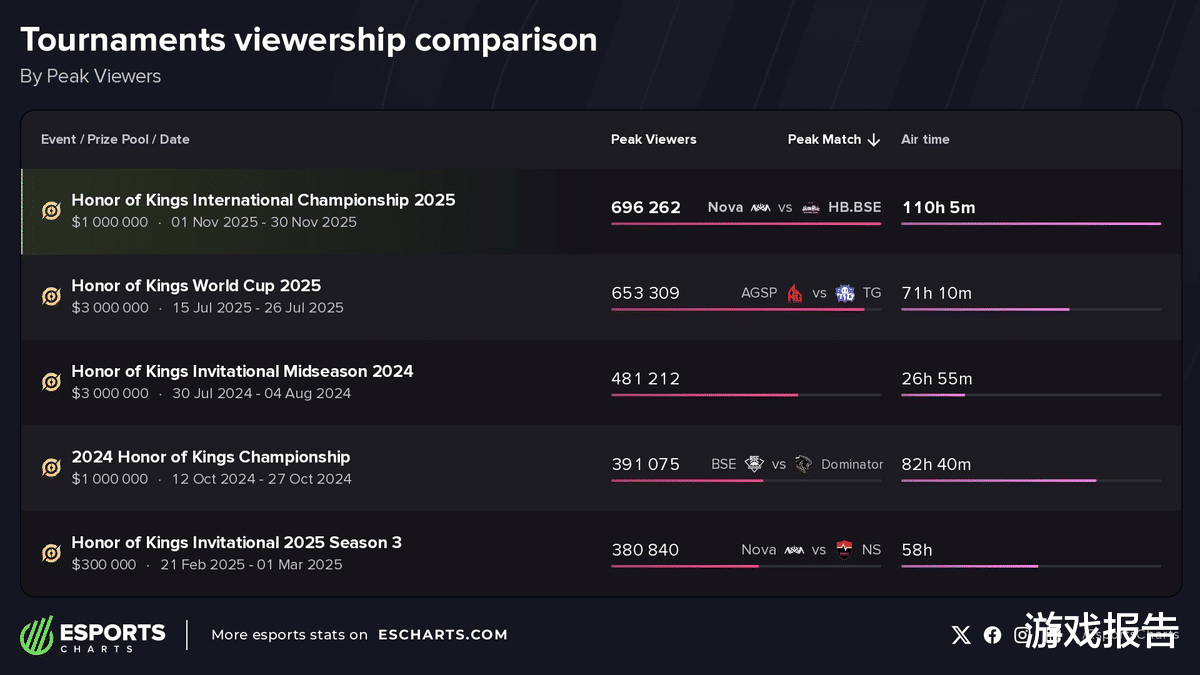This screenshot has width=1200, height=675.
Task: Click the 696 262 peak viewers bar
Action: click(746, 224)
